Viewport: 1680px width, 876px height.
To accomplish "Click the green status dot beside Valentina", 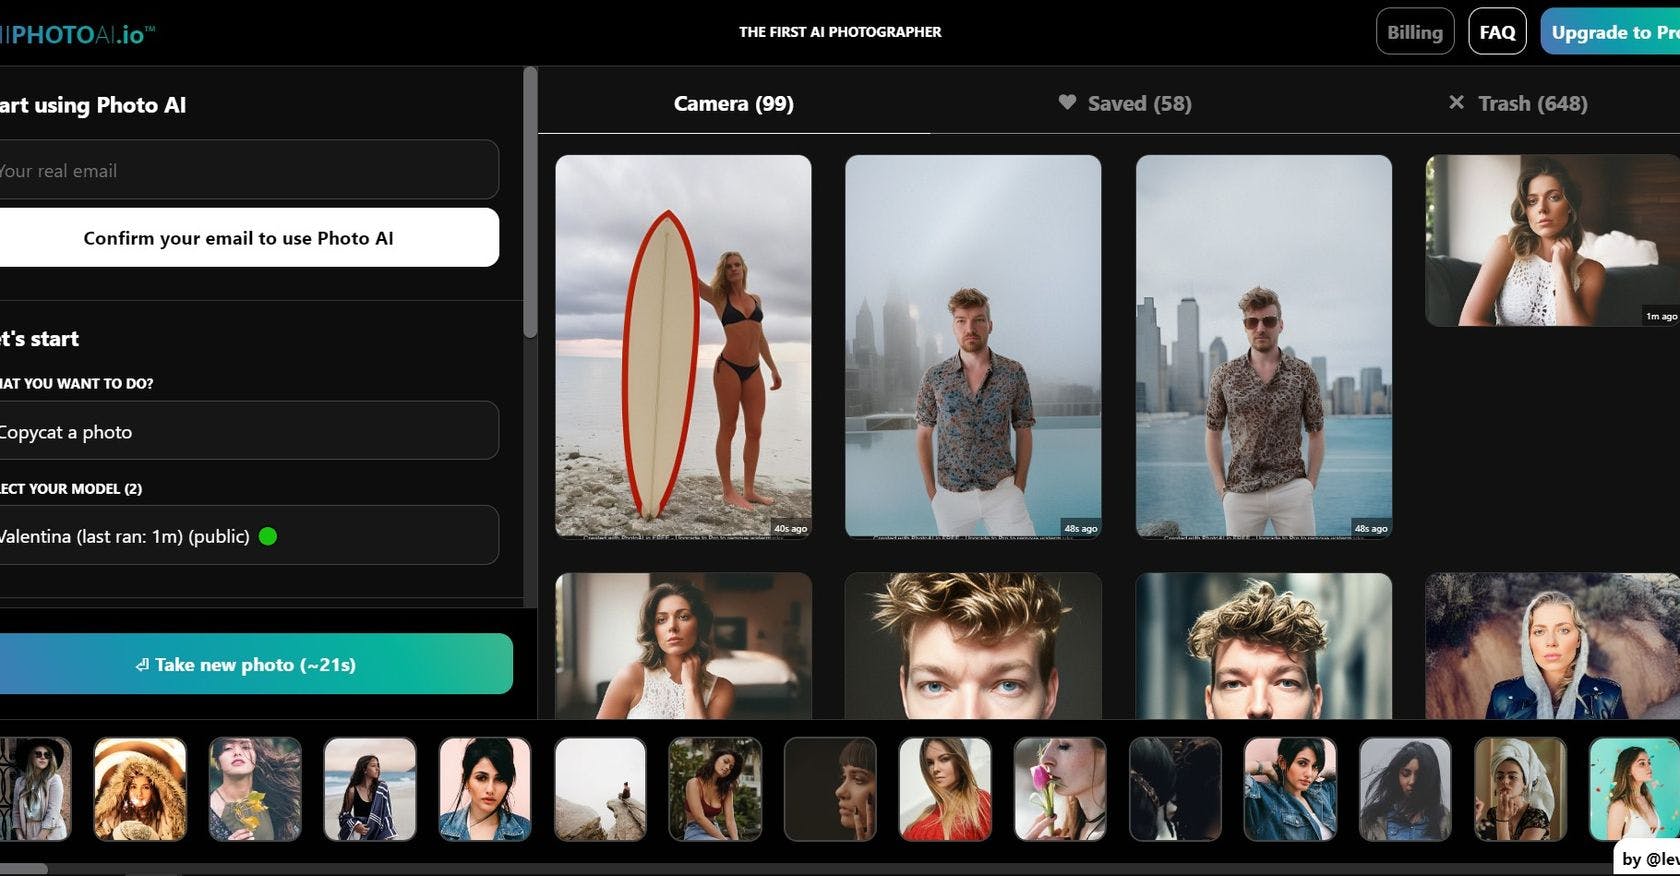I will point(268,536).
